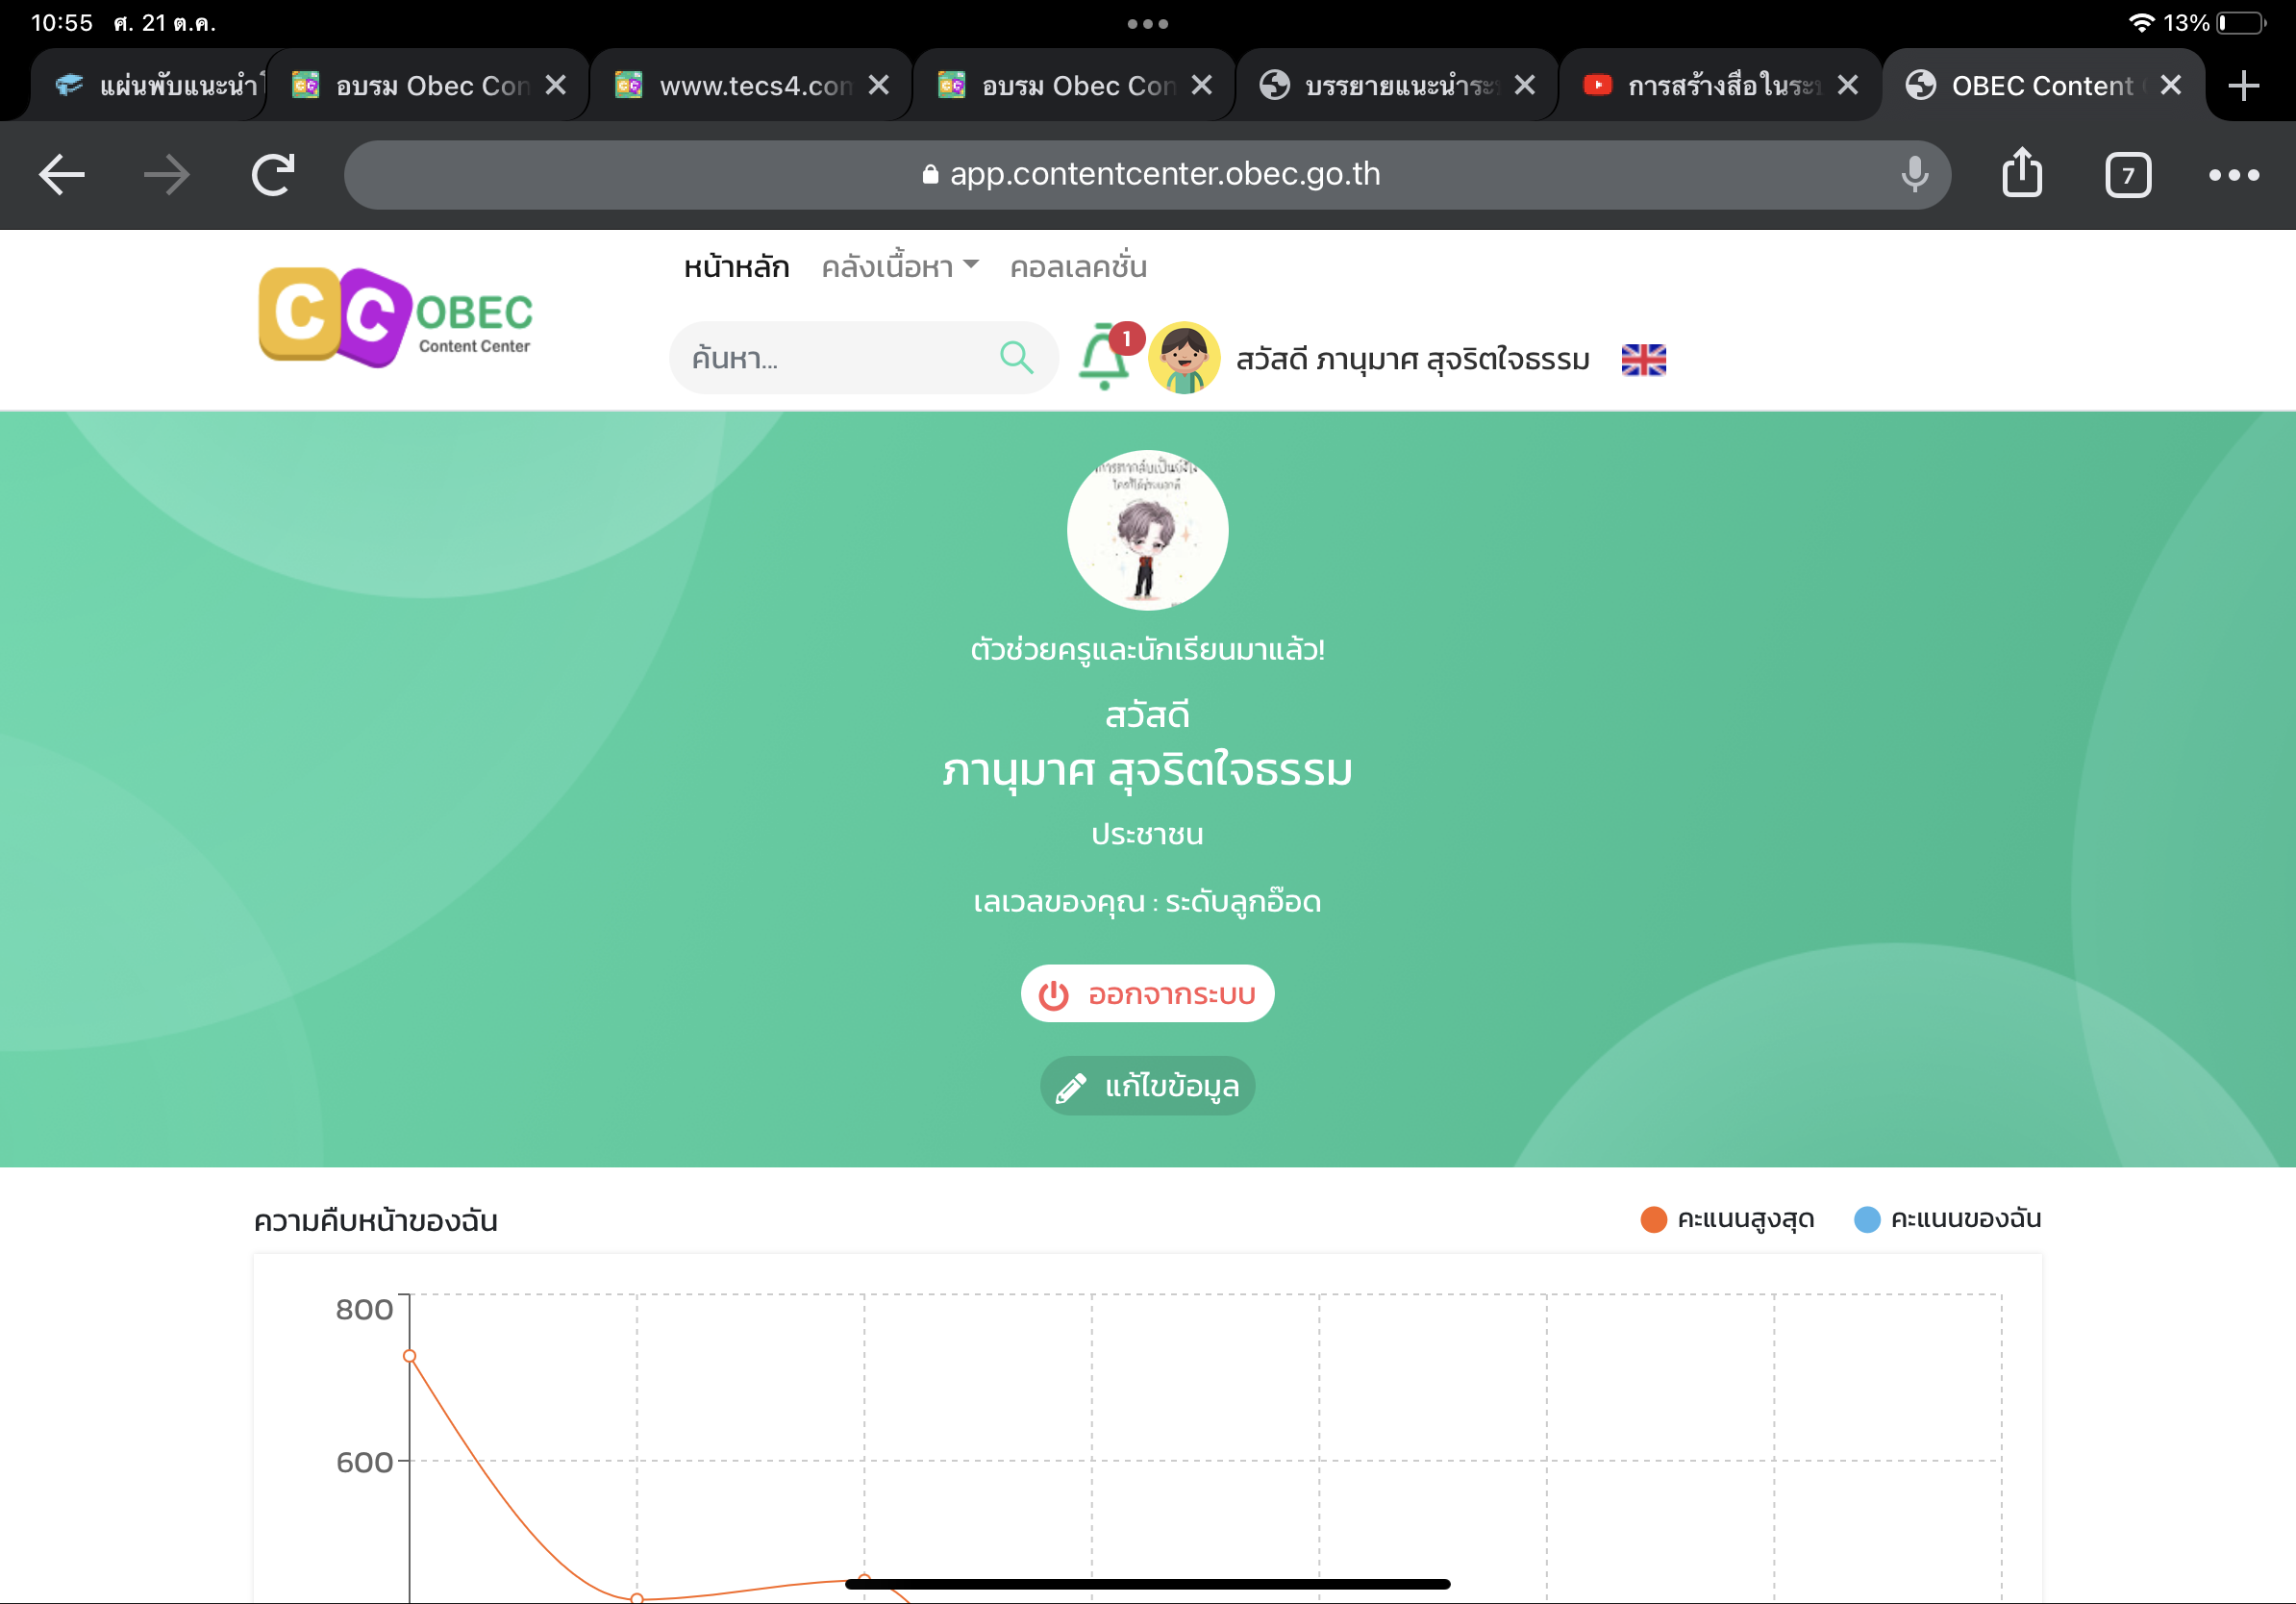Click the แก้ไขข้อมูล edit button
This screenshot has width=2296, height=1604.
click(1147, 1086)
